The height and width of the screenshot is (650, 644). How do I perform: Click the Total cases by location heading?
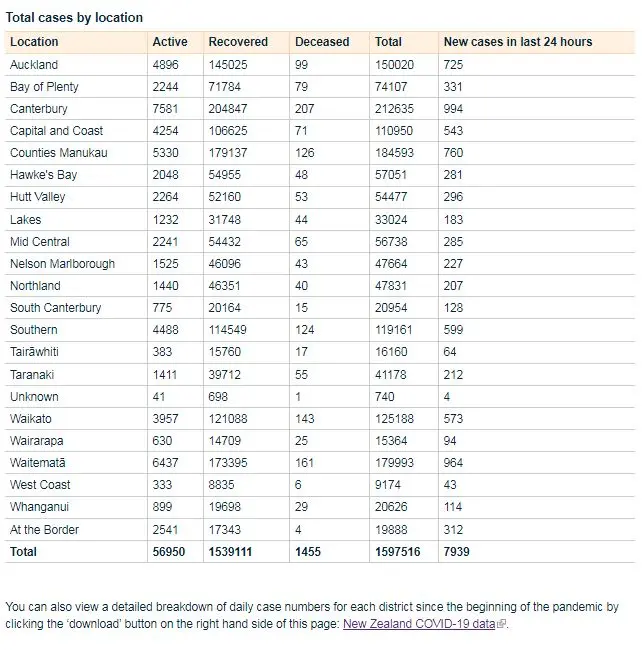(74, 17)
